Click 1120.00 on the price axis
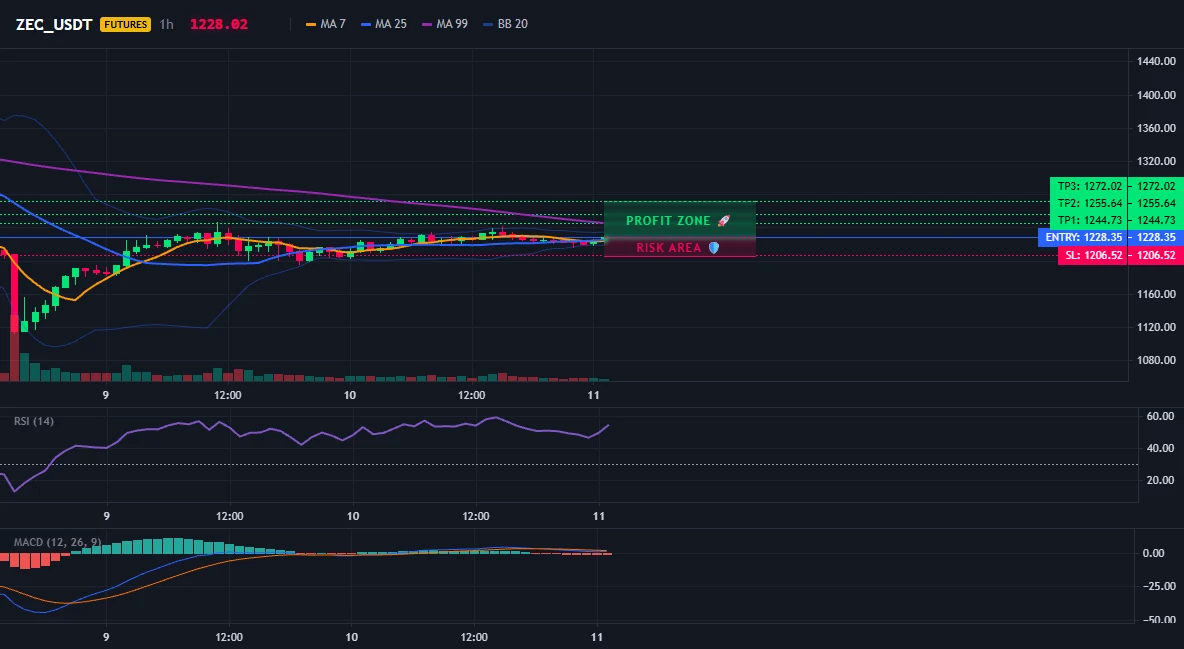This screenshot has height=649, width=1184. click(x=1156, y=327)
